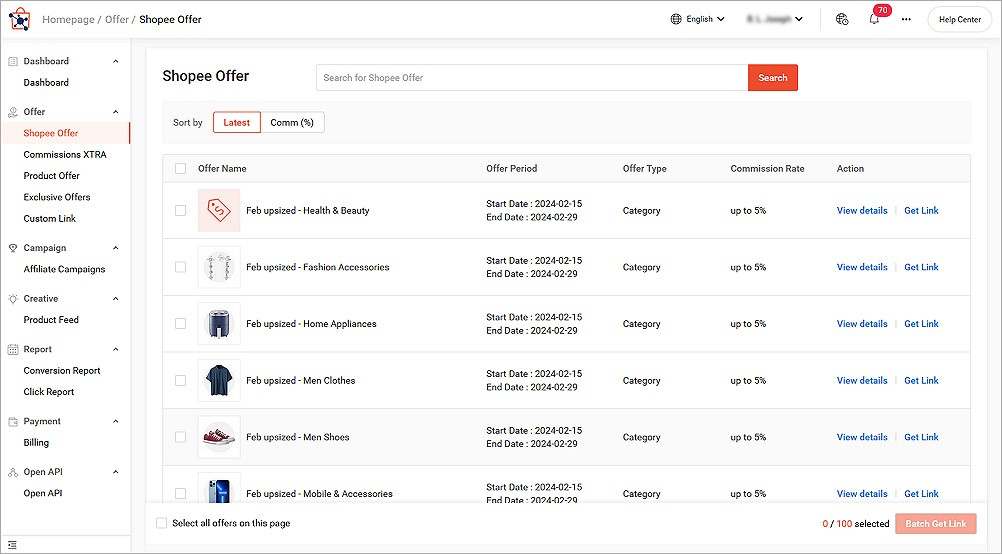Open Billing in sidebar

(x=36, y=442)
